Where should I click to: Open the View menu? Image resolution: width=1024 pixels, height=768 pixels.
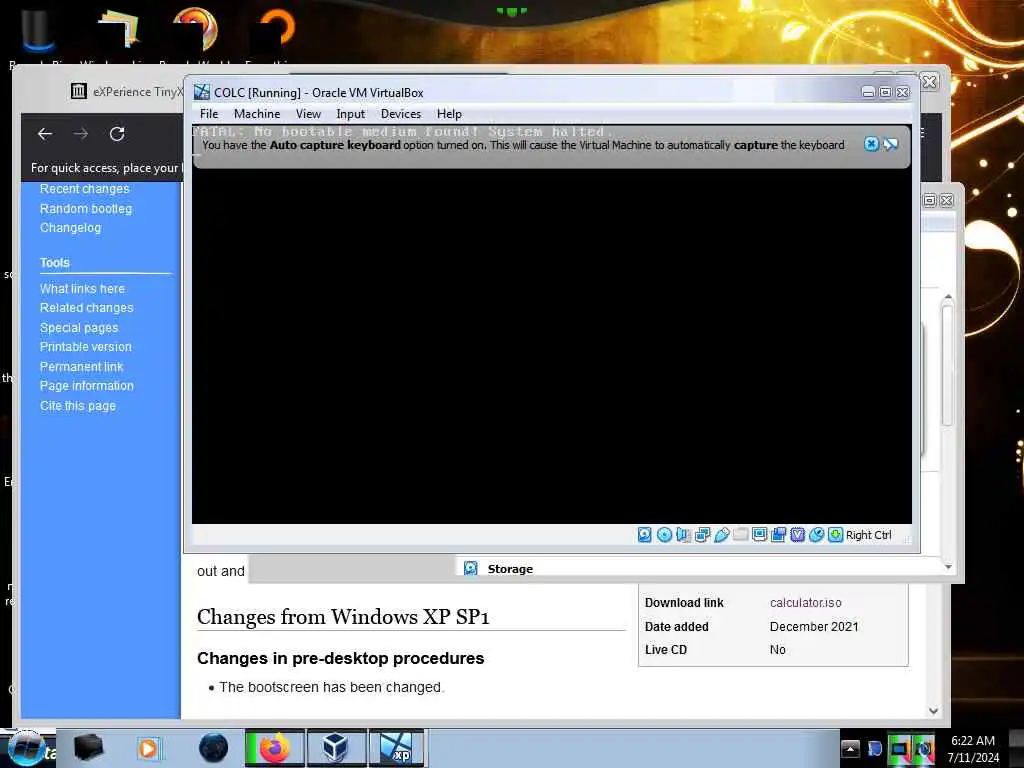click(308, 114)
